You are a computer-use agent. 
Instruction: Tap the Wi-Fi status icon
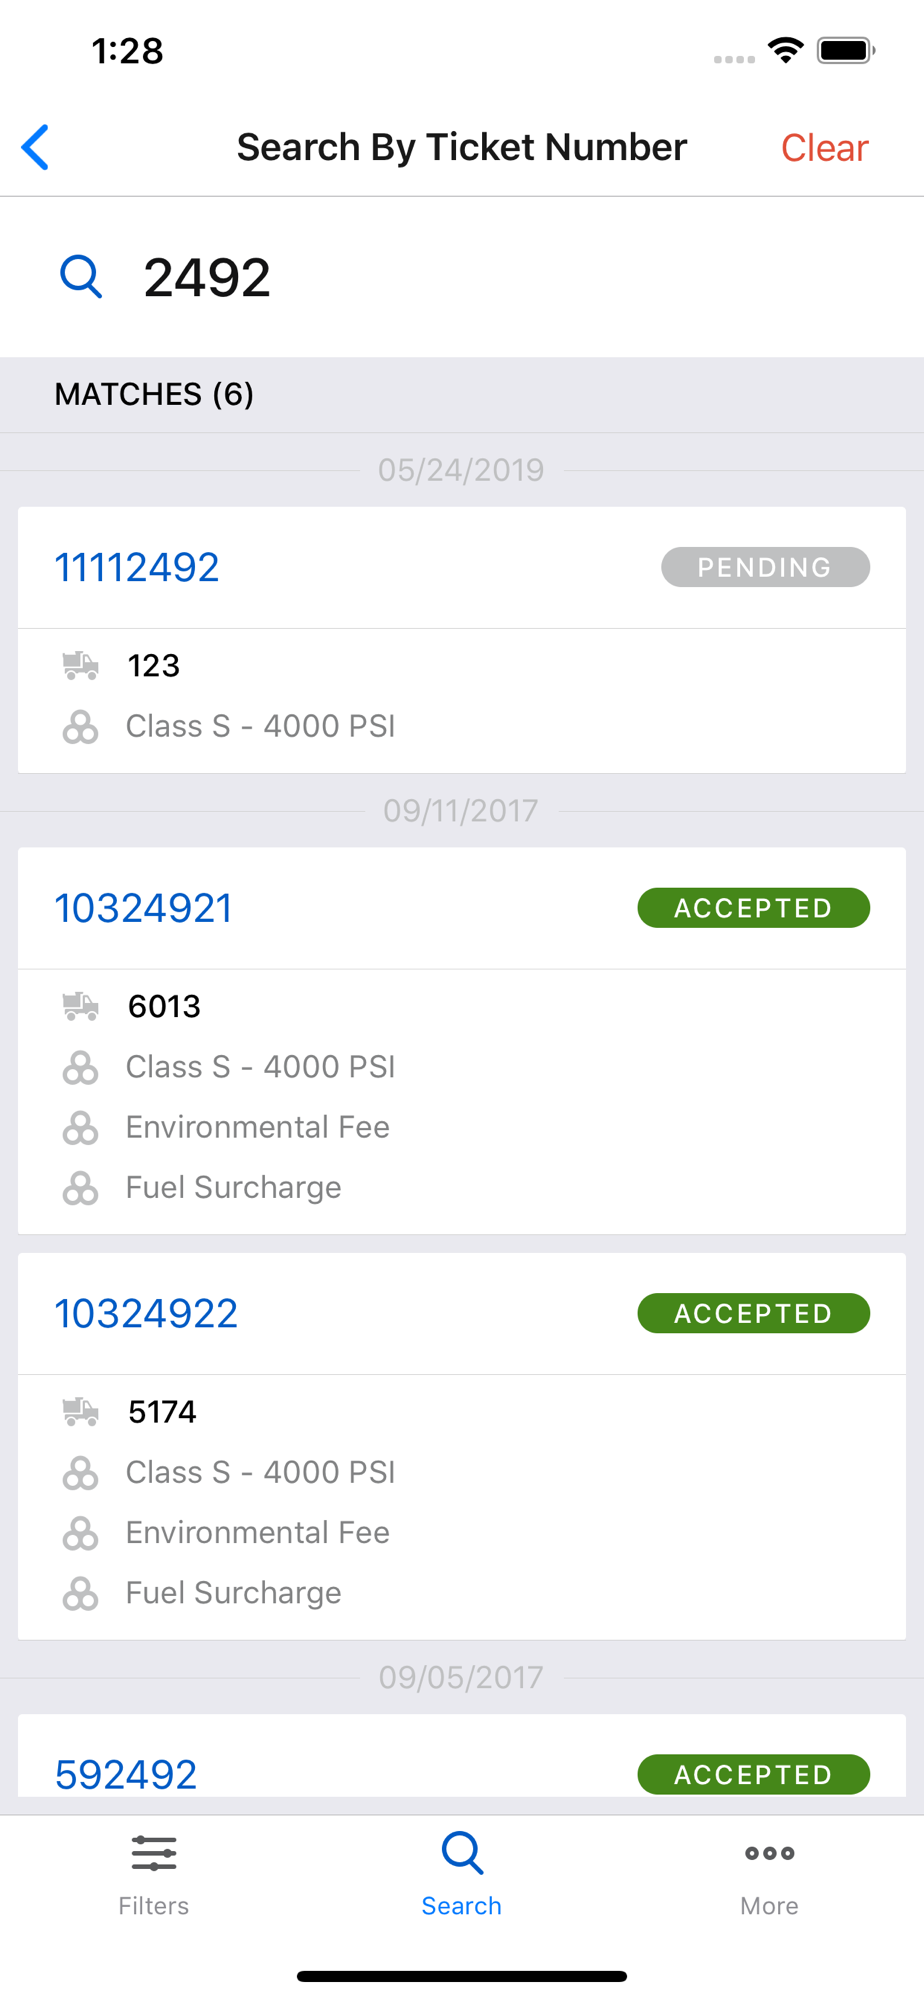point(786,50)
